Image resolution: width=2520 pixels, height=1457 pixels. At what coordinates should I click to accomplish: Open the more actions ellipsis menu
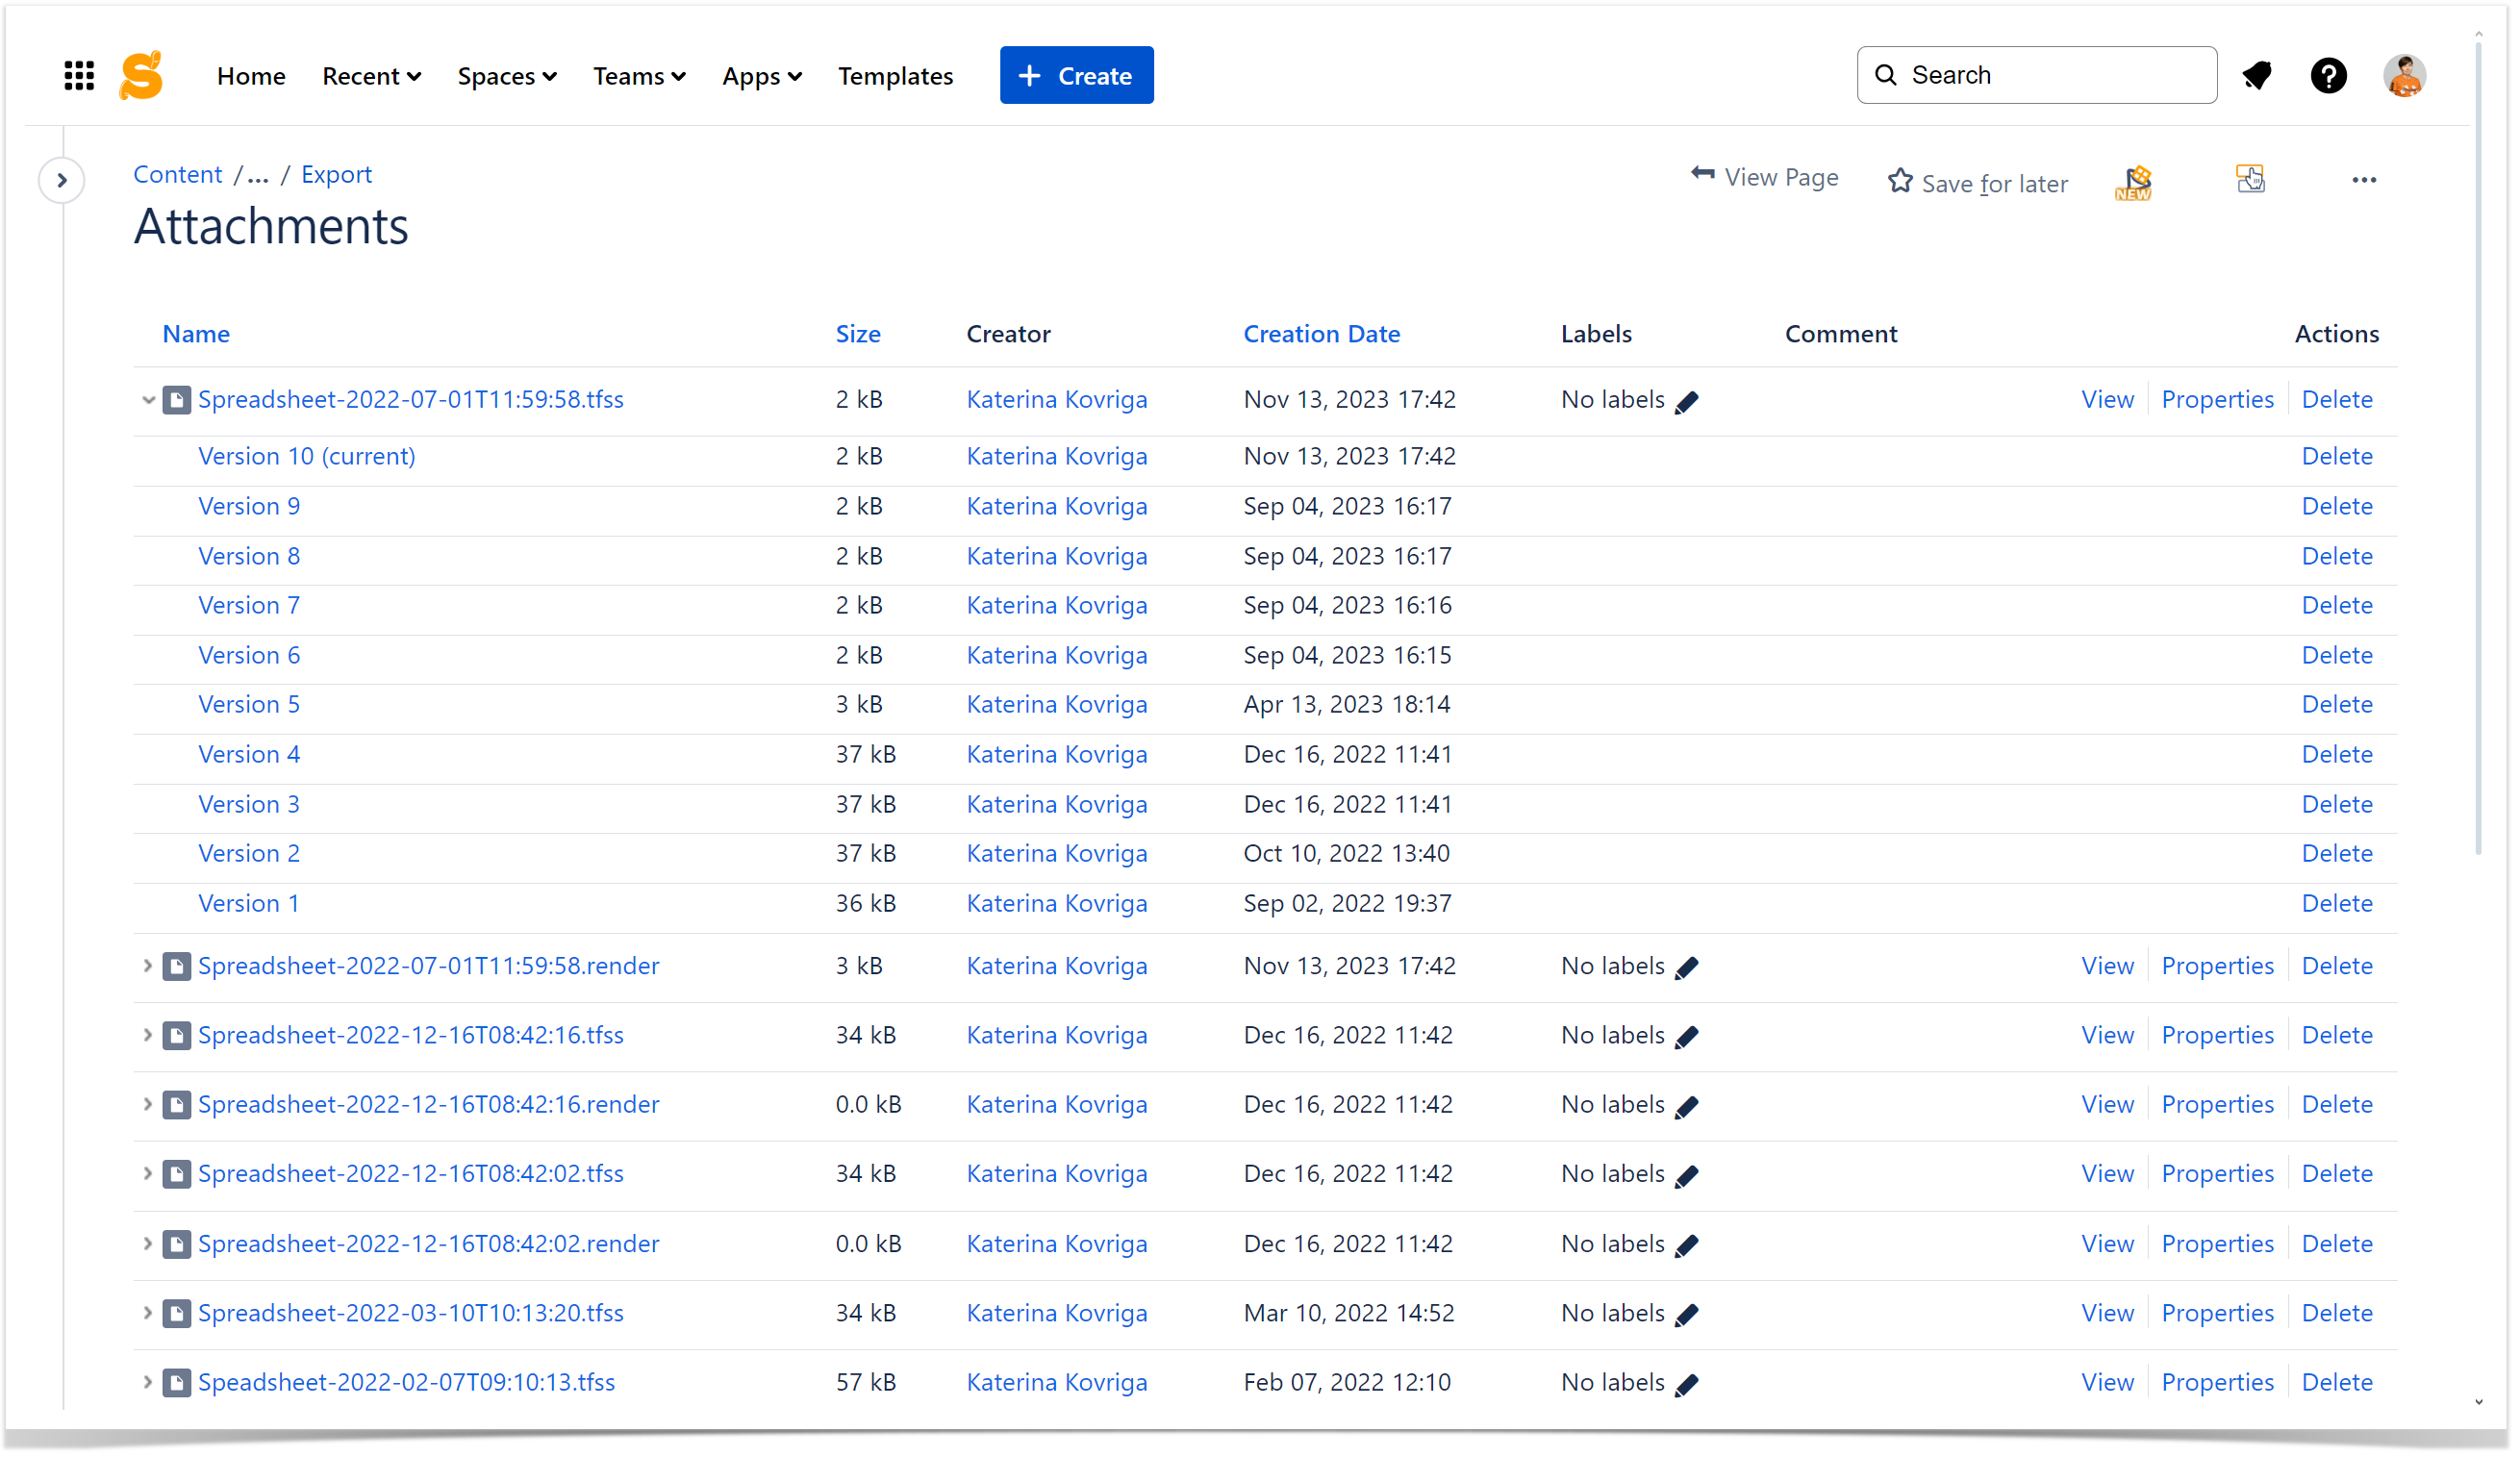tap(2363, 180)
